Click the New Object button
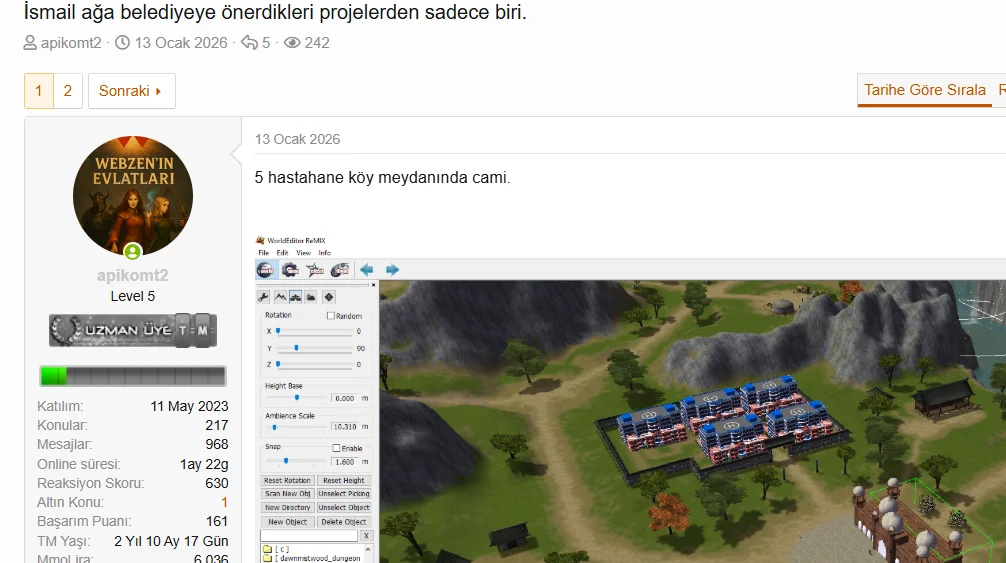1006x563 pixels. (x=287, y=522)
